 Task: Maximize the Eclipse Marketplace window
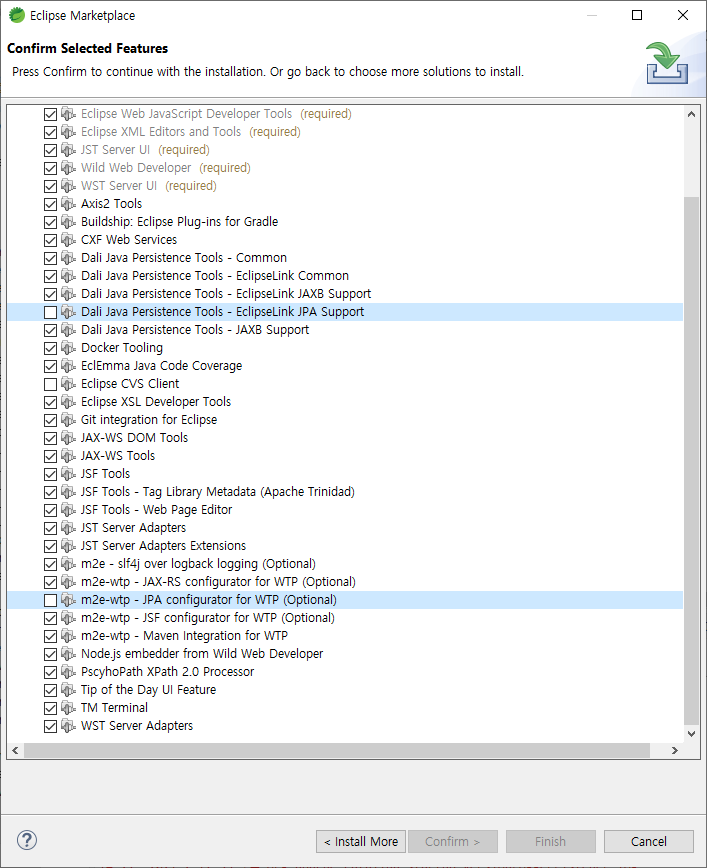(637, 15)
